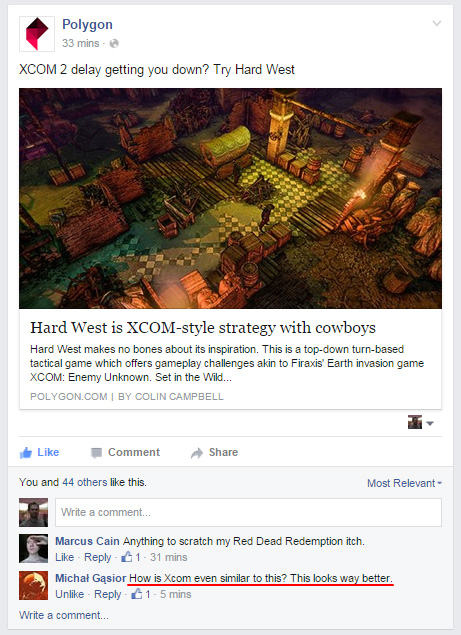Image resolution: width=461 pixels, height=635 pixels.
Task: Open Marcus Cain's avatar picture
Action: [33, 548]
